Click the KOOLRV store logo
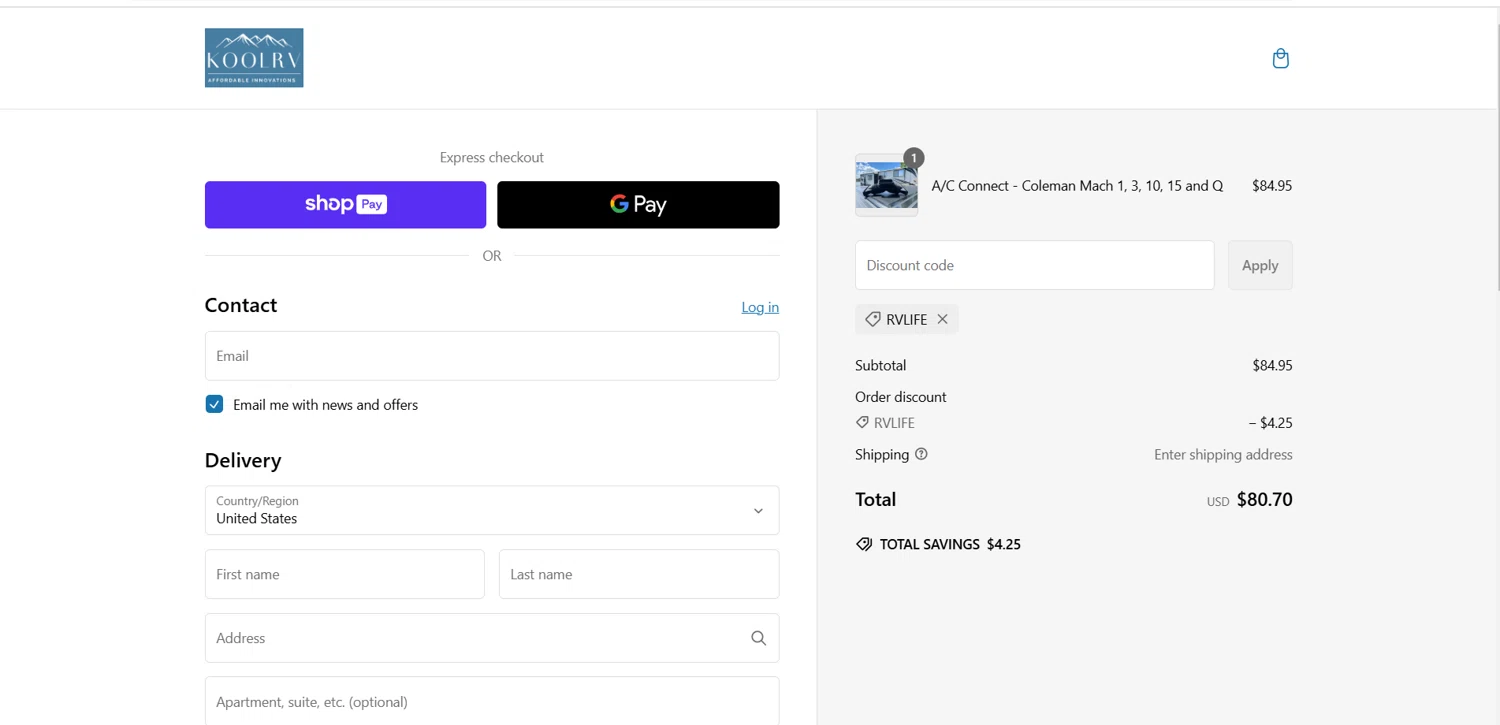Image resolution: width=1500 pixels, height=725 pixels. 254,58
